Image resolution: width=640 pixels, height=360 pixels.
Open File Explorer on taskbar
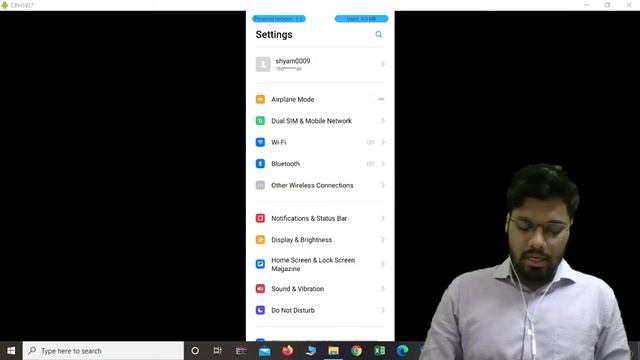pyautogui.click(x=333, y=351)
